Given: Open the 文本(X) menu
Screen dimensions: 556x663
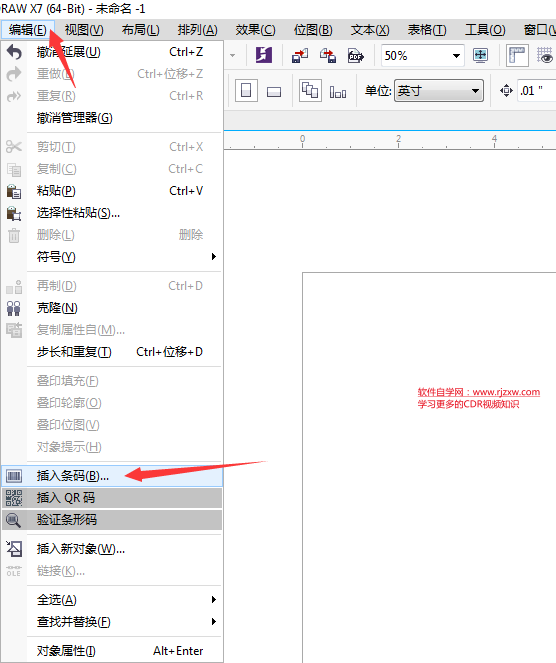Looking at the screenshot, I should pos(370,30).
